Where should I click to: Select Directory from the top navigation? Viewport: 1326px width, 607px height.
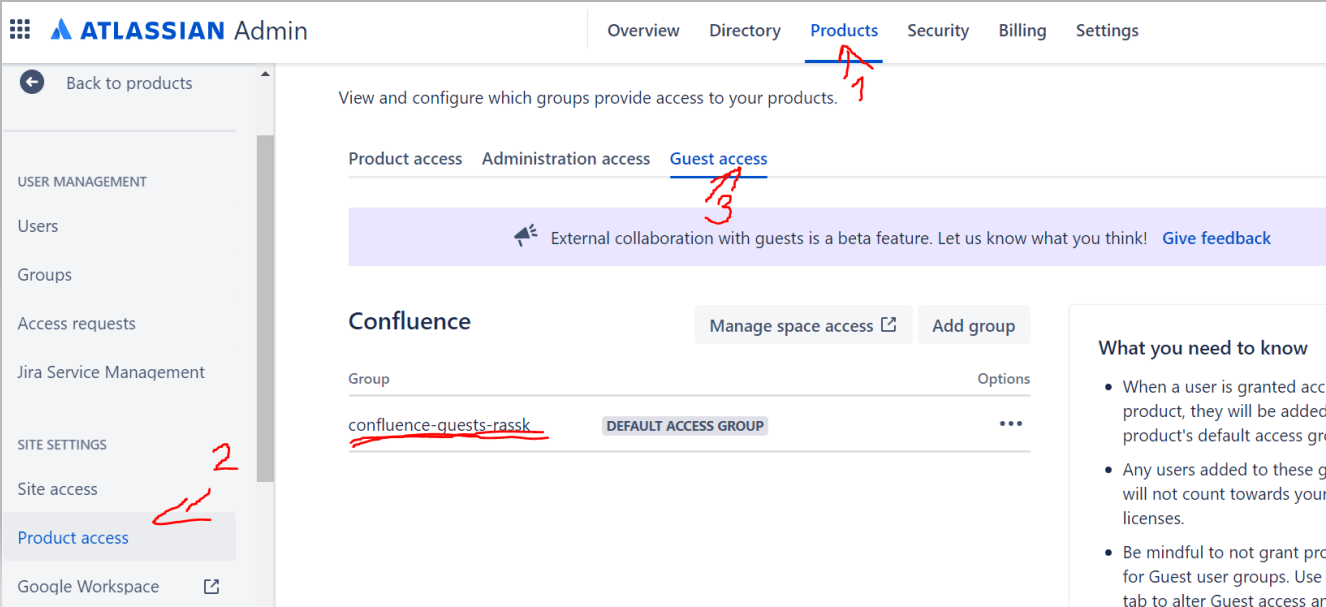744,30
